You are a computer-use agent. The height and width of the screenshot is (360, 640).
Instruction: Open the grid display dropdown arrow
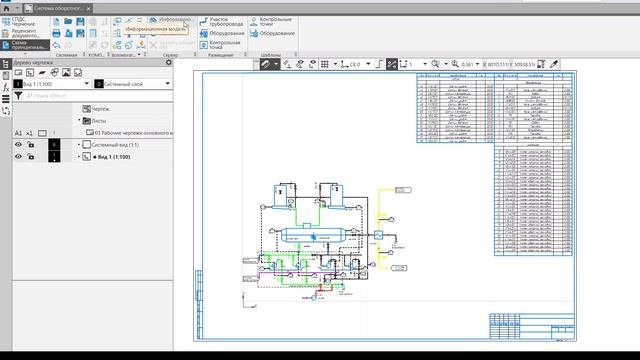pyautogui.click(x=335, y=64)
